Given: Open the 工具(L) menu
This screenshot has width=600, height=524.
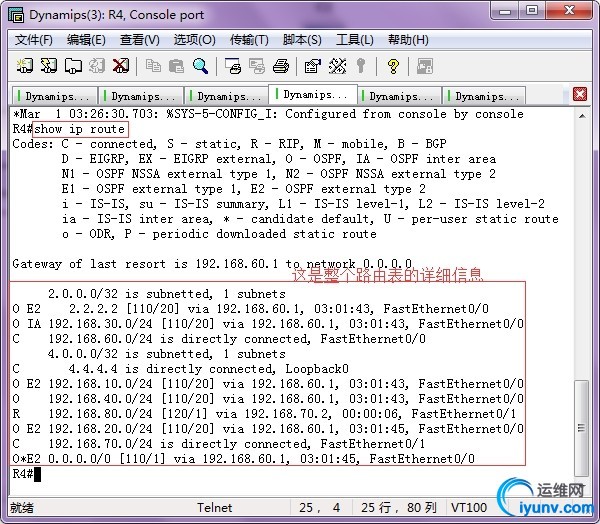Looking at the screenshot, I should 355,40.
